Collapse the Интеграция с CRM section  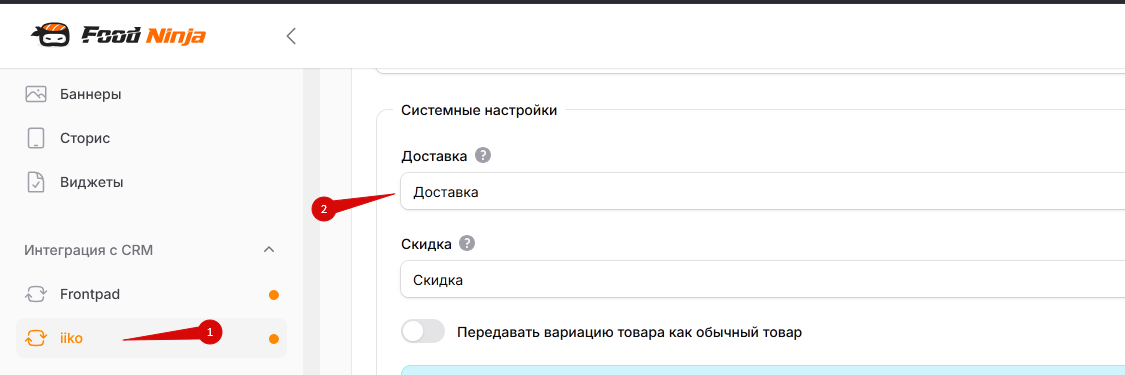[x=269, y=250]
